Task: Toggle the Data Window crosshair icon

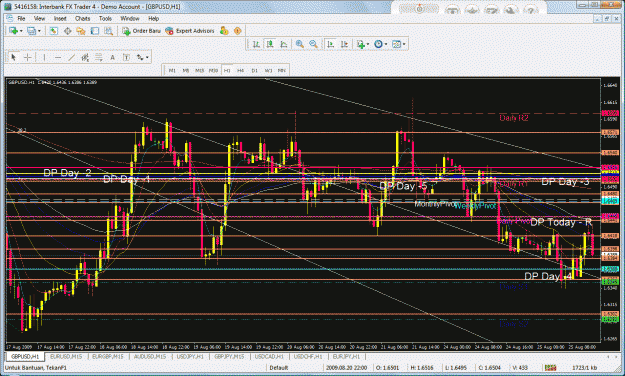Action: (67, 31)
